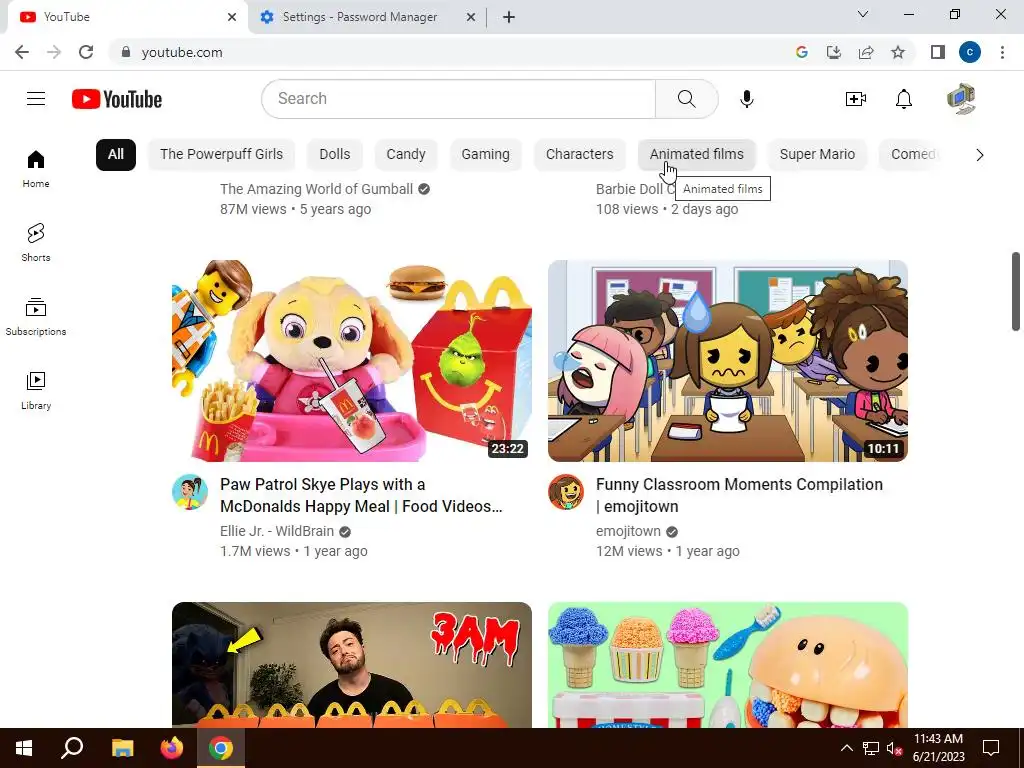Click the Chrome taskbar icon

(x=221, y=748)
